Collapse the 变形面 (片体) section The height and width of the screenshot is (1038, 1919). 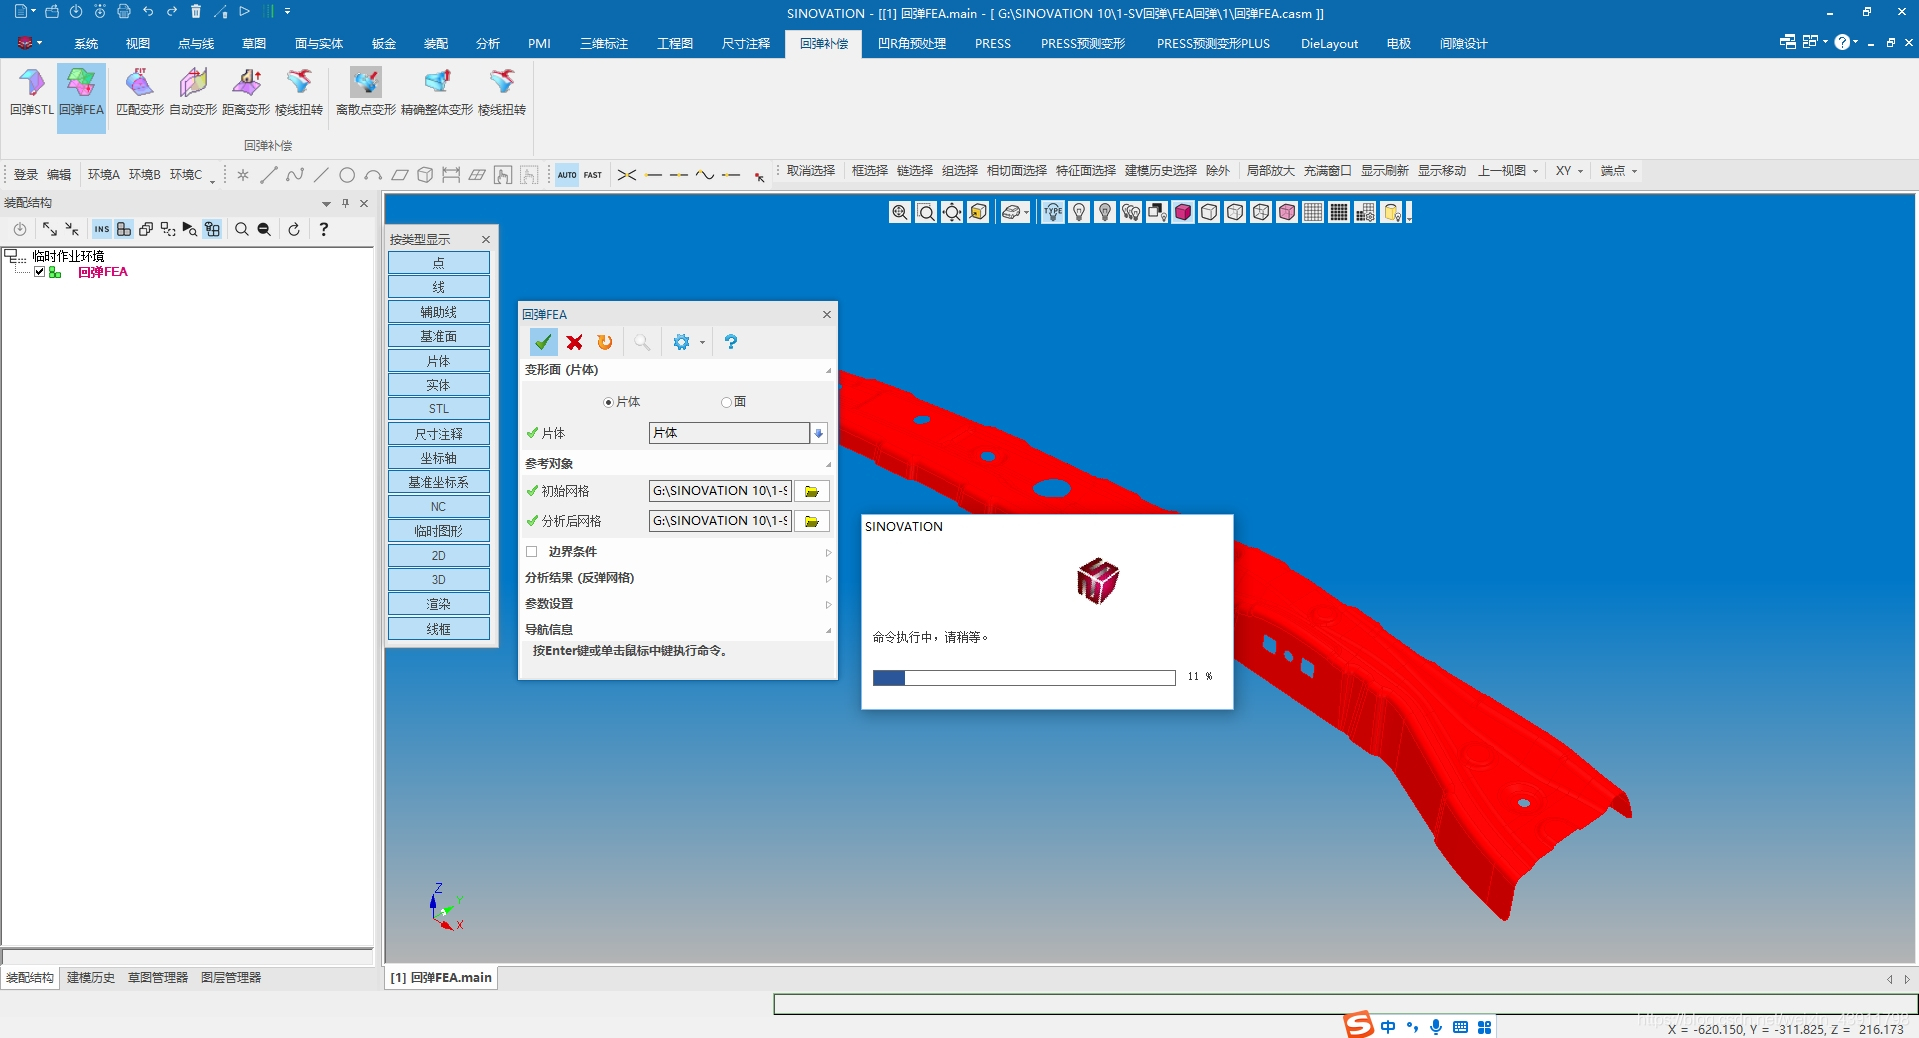coord(828,370)
